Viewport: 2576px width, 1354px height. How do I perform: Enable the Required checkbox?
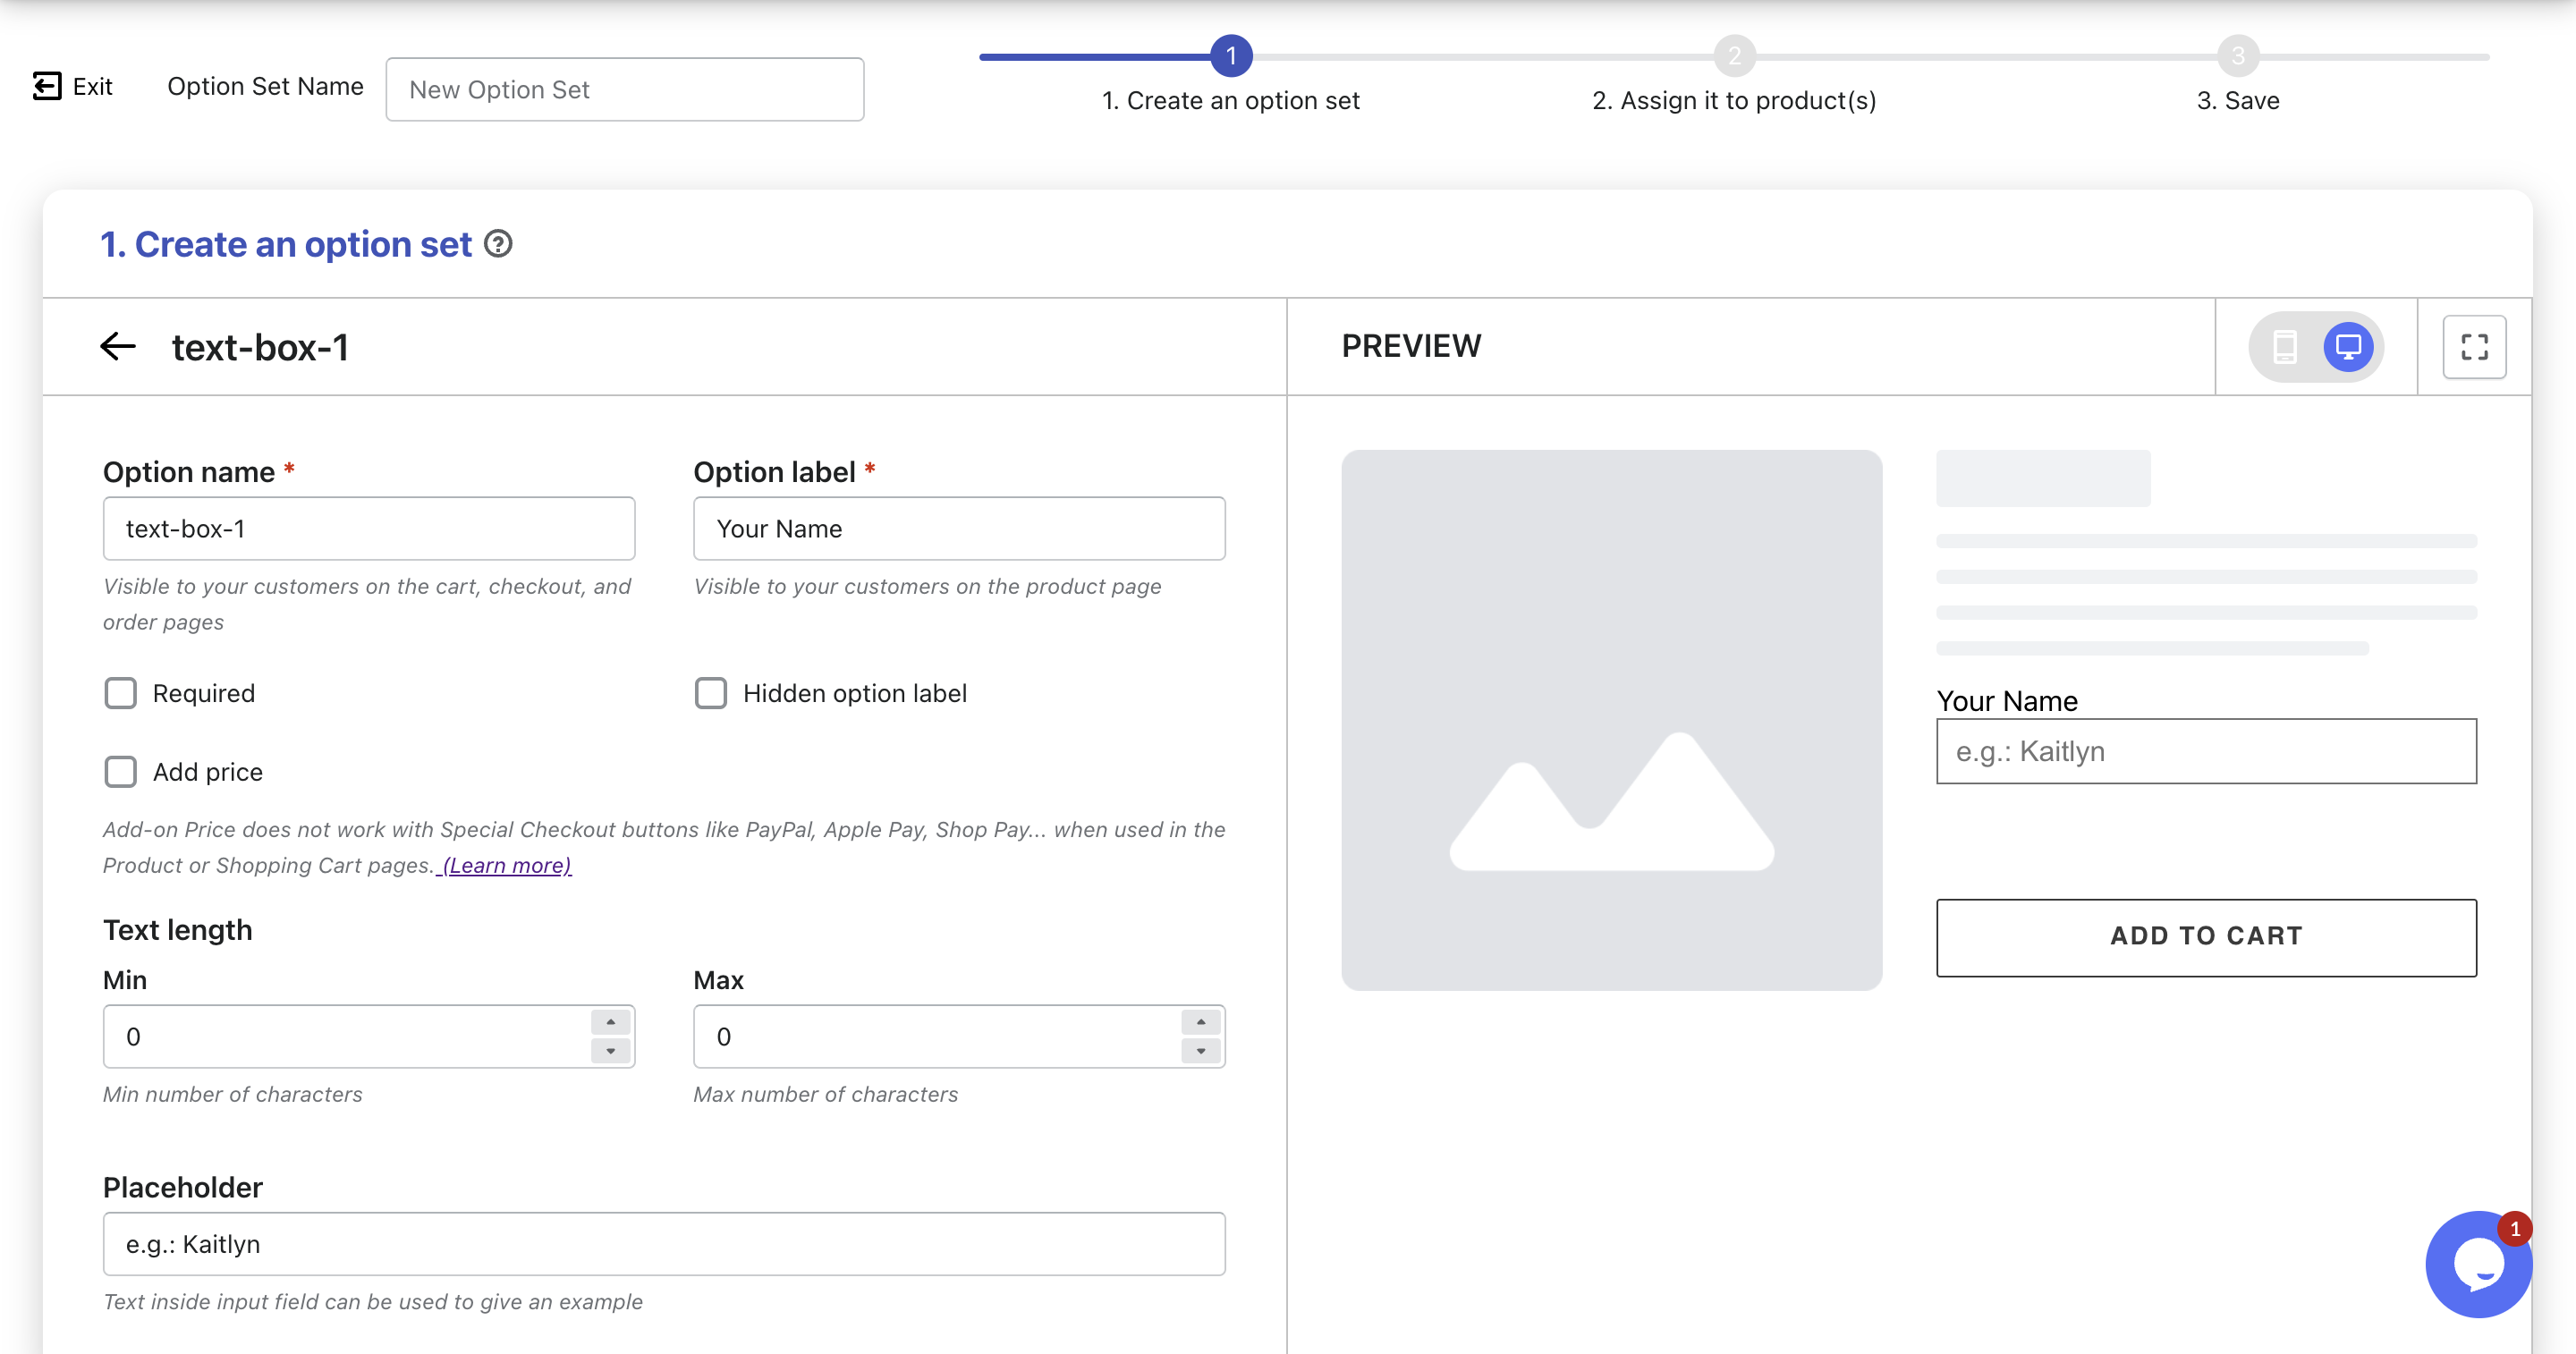(121, 693)
